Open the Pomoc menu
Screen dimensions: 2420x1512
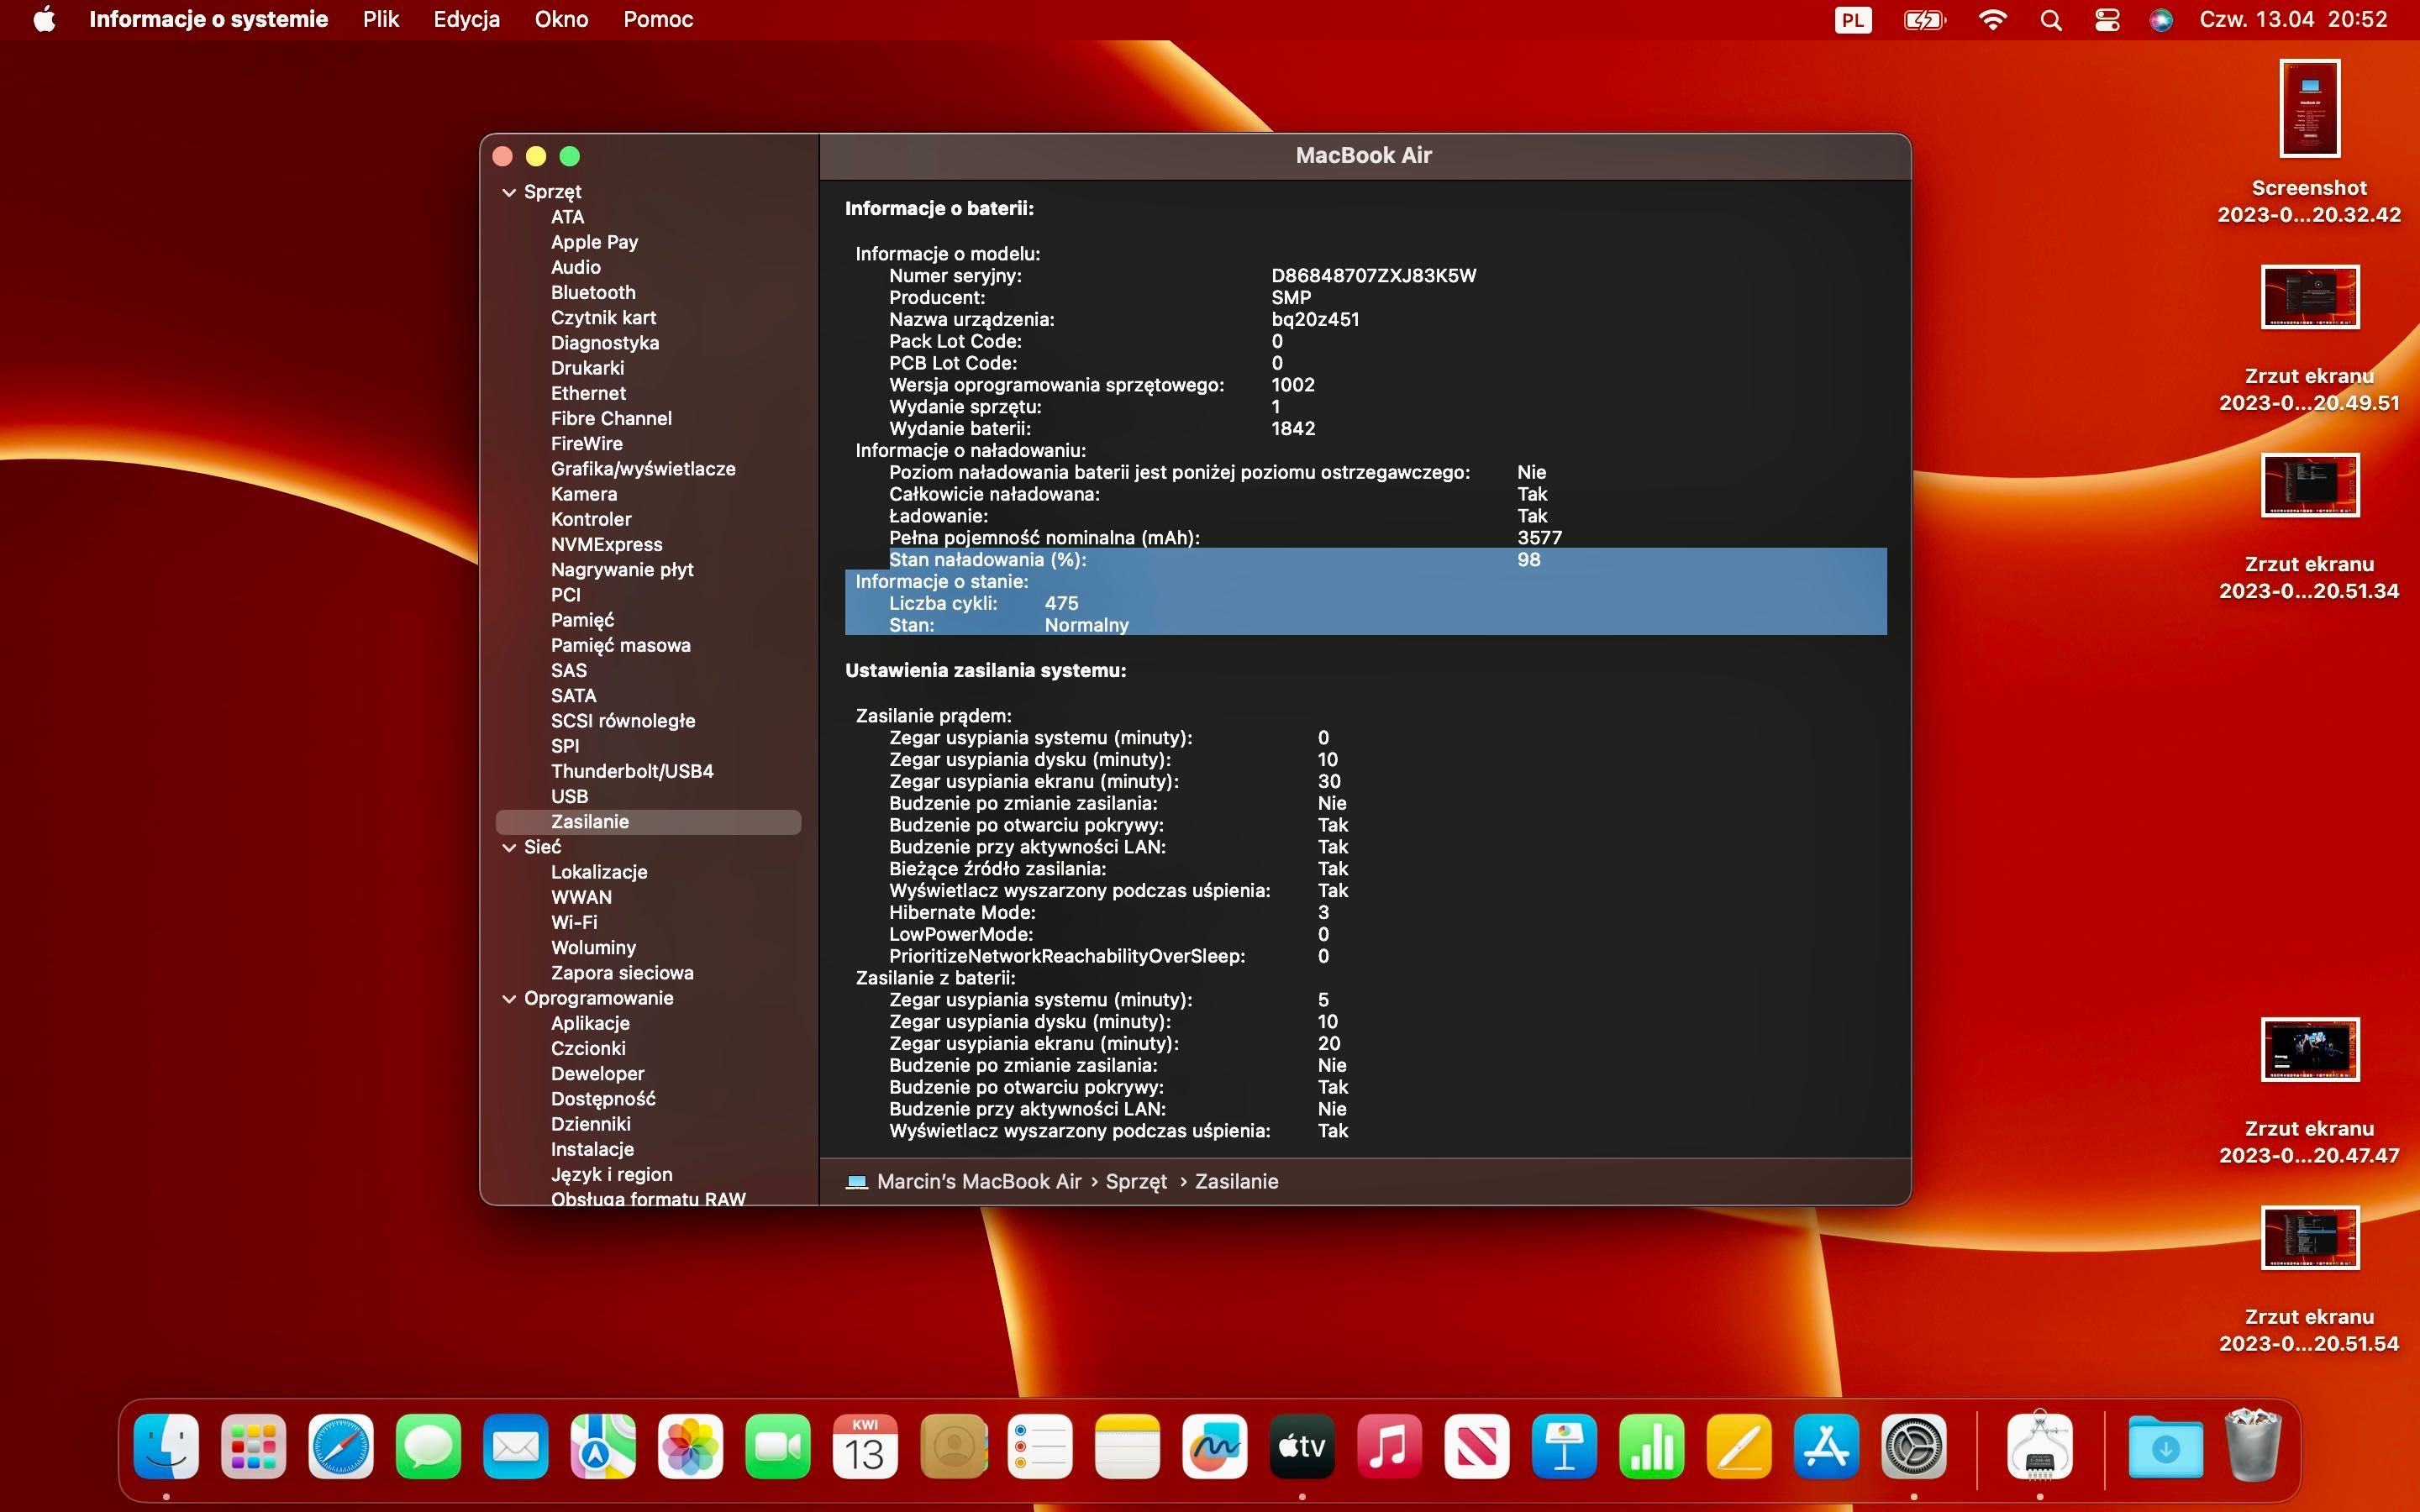(658, 19)
